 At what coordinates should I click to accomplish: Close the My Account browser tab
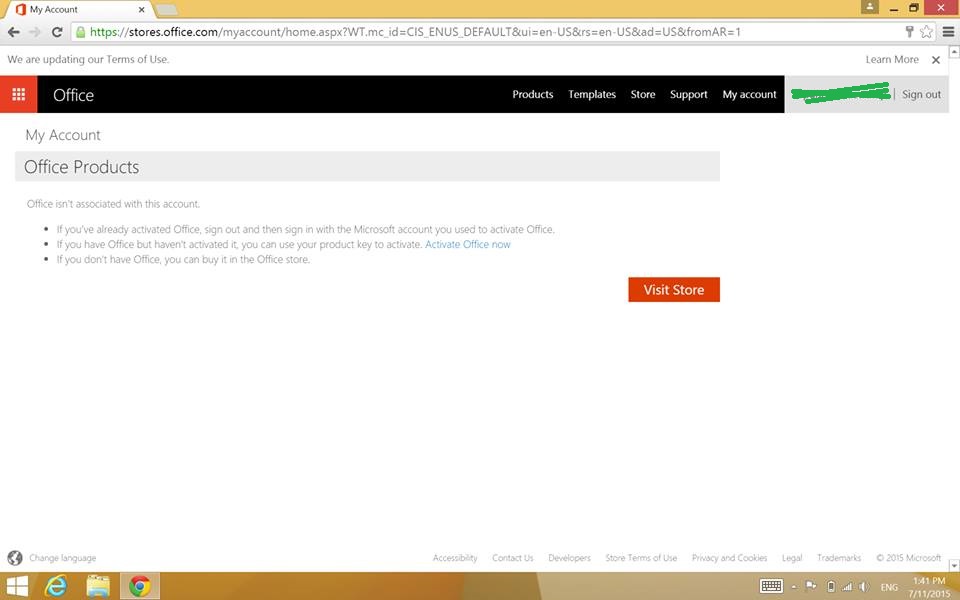141,10
